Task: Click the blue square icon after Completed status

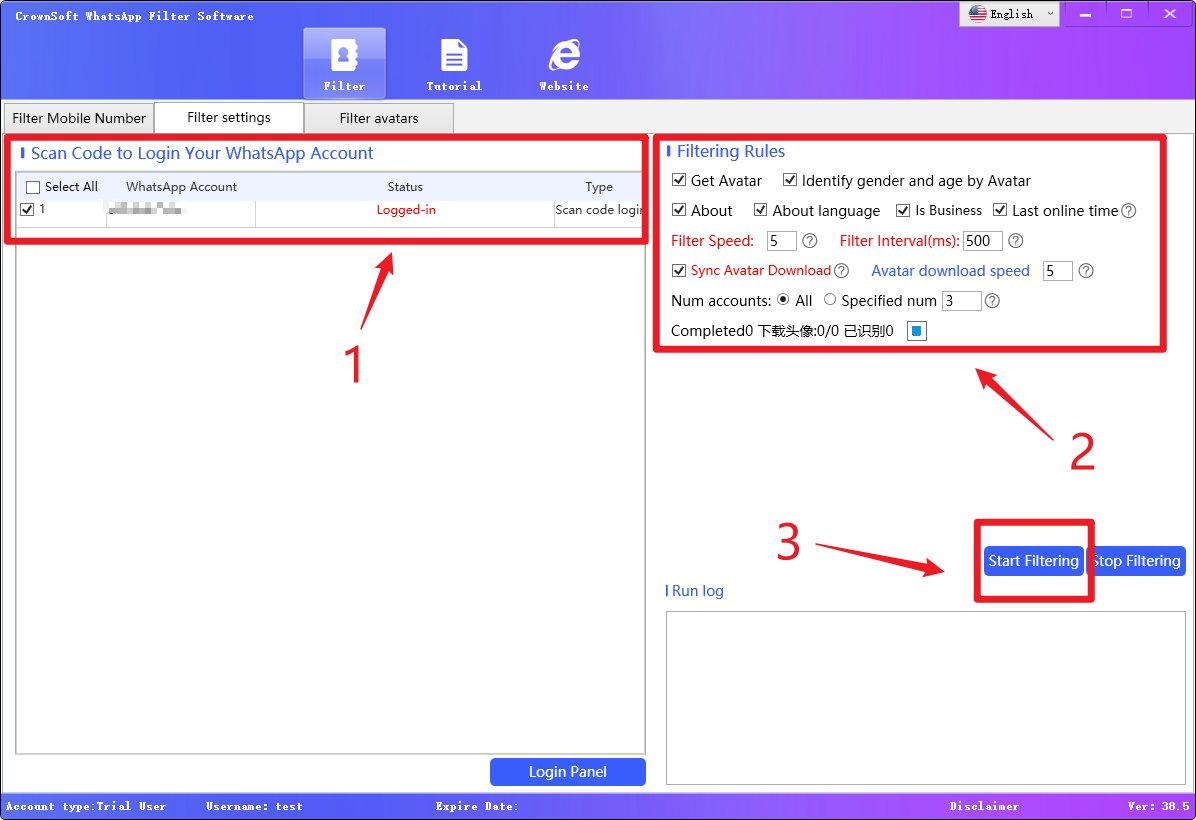Action: point(917,331)
